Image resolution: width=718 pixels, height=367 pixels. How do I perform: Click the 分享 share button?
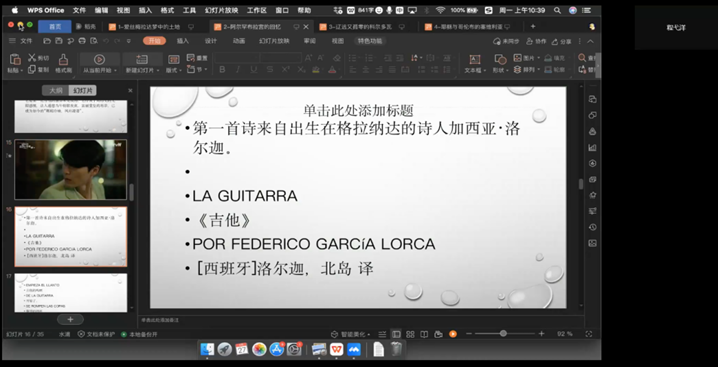562,41
